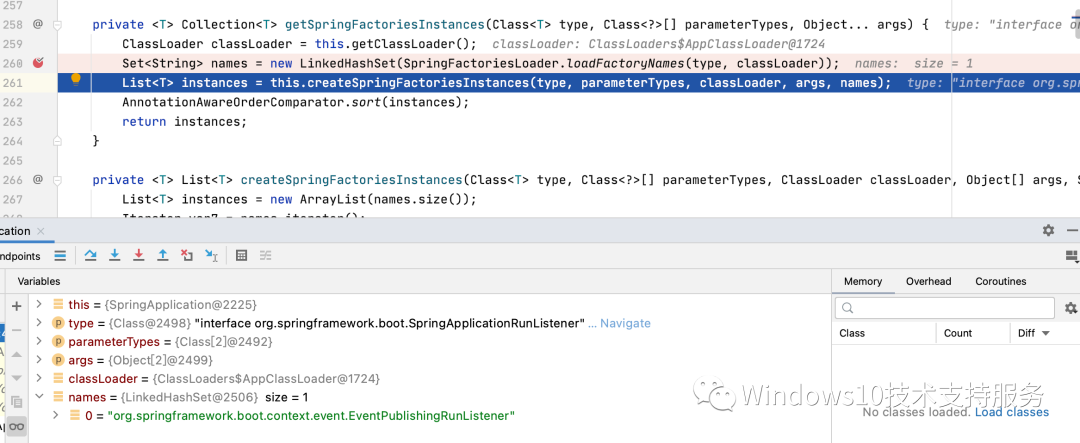Expand the 'type' variable node

tap(39, 322)
